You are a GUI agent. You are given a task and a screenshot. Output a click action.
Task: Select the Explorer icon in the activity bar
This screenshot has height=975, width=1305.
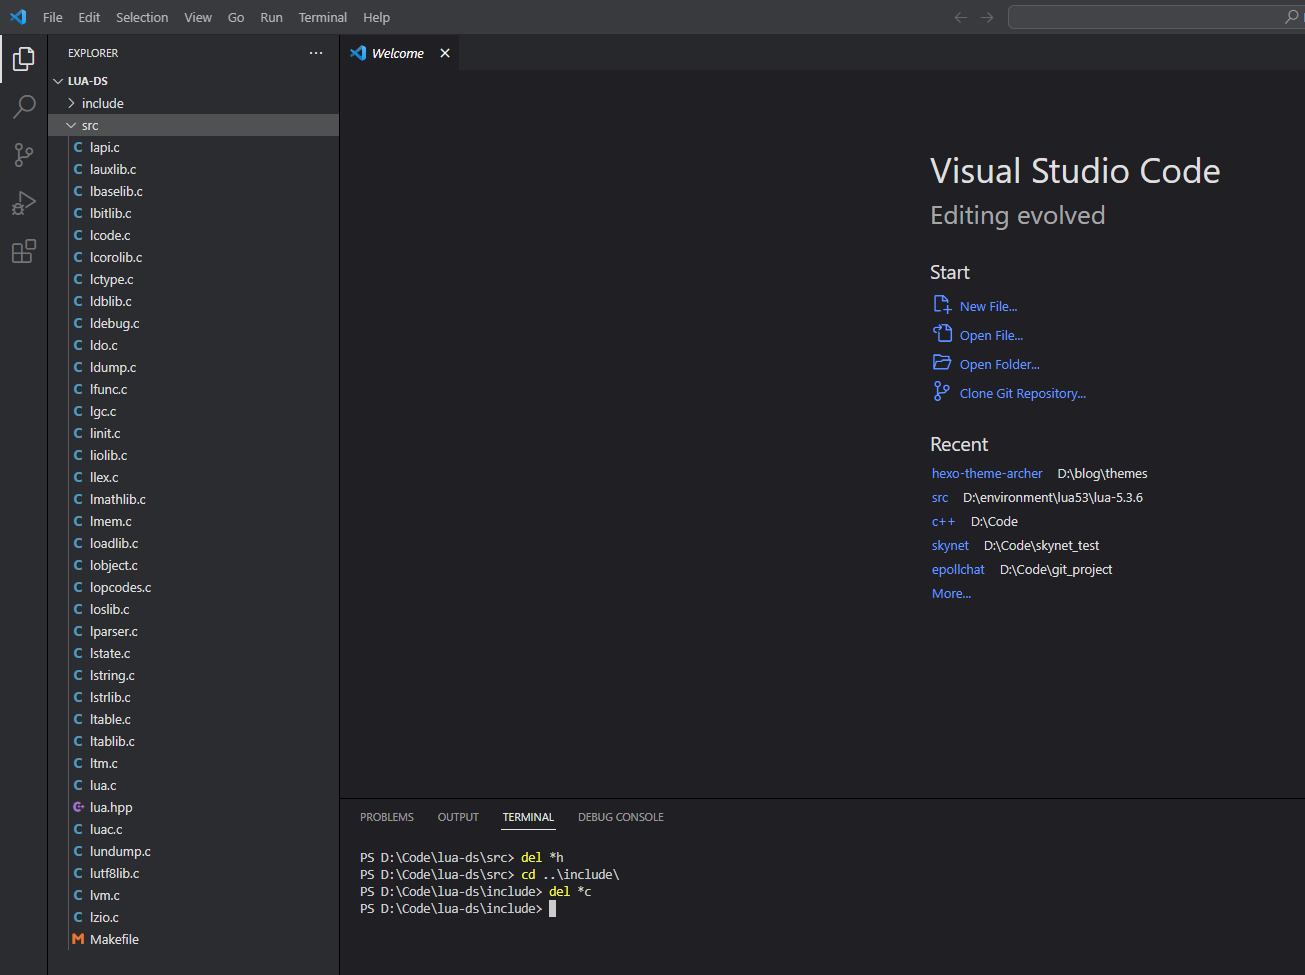(24, 59)
